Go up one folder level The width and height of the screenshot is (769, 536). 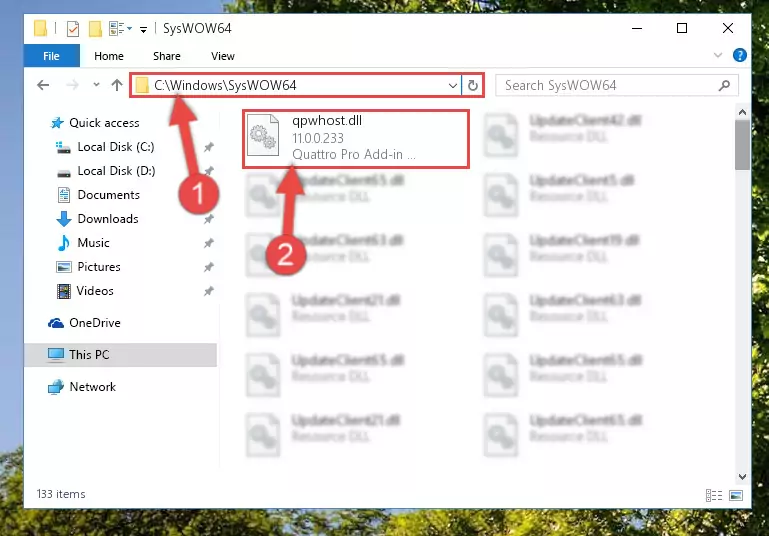pos(117,85)
